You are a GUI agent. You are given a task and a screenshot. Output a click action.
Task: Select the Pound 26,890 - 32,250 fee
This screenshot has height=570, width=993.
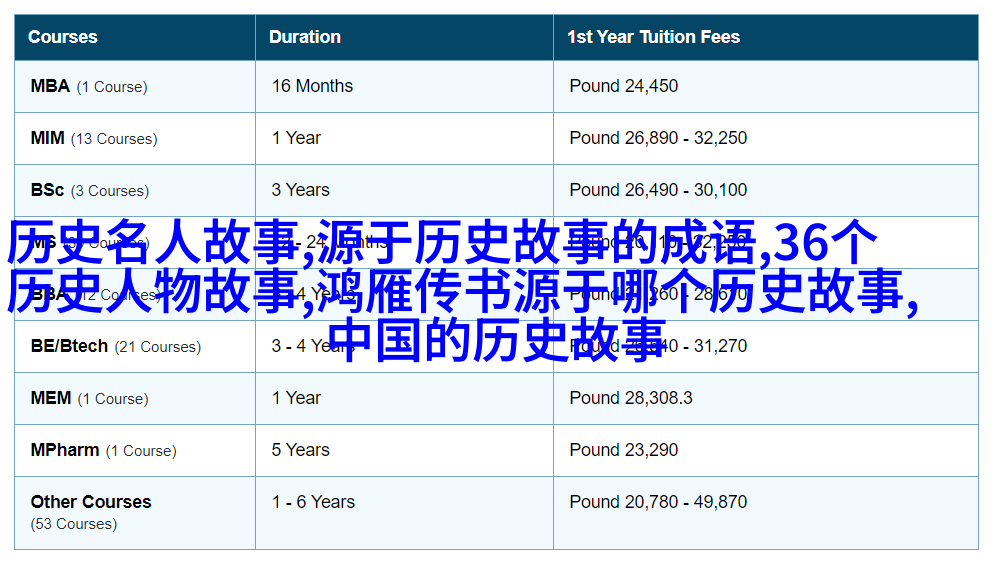(658, 138)
